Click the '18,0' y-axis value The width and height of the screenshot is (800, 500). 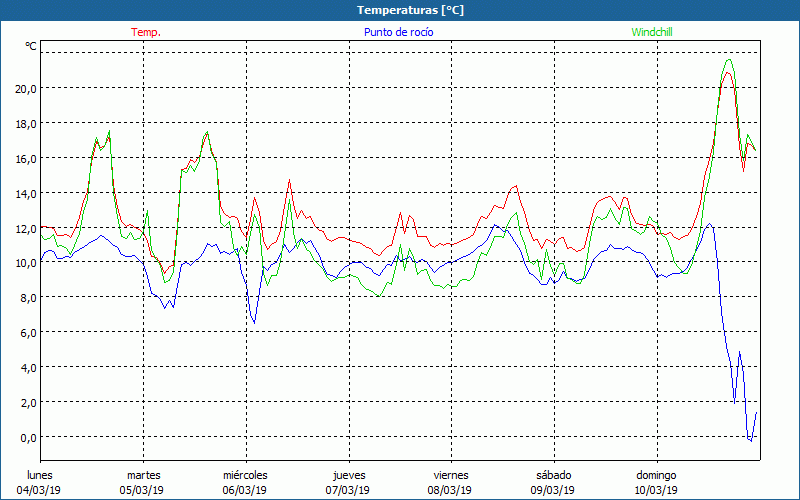[x=26, y=123]
